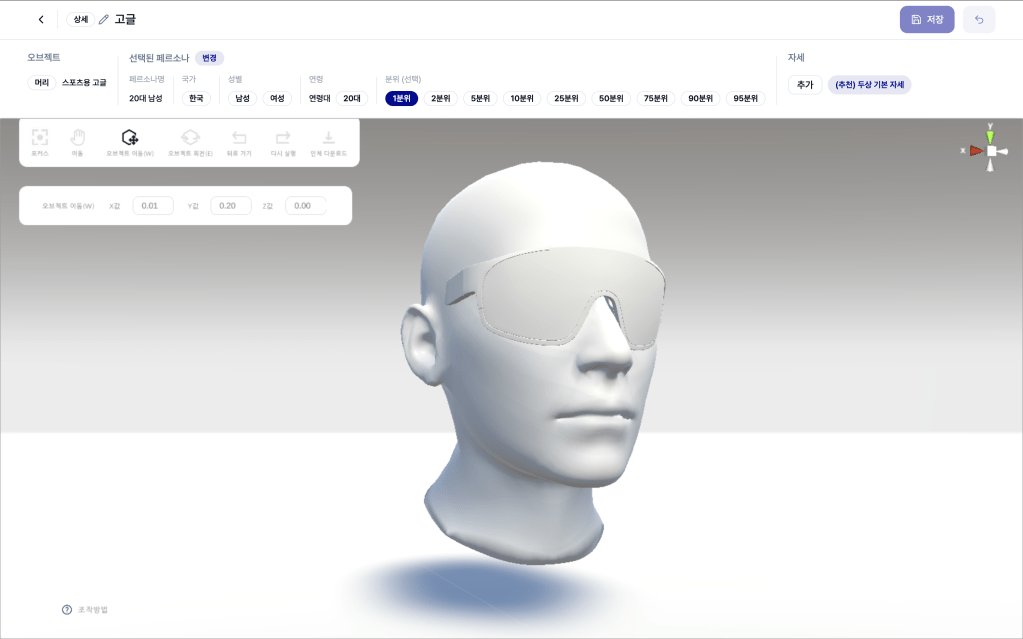1023x639 pixels.
Task: Select the 스포츠용 고글 object tab
Action: click(84, 82)
